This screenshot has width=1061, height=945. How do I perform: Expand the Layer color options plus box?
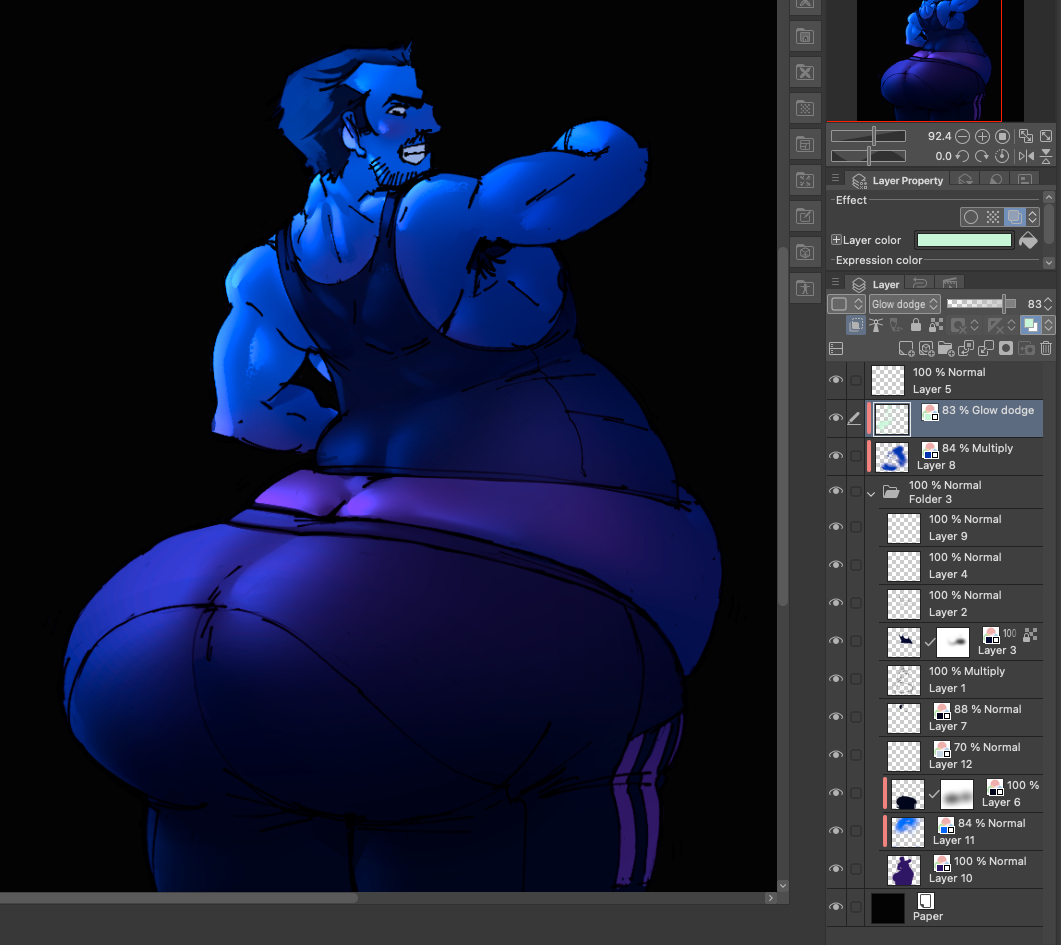tap(836, 240)
